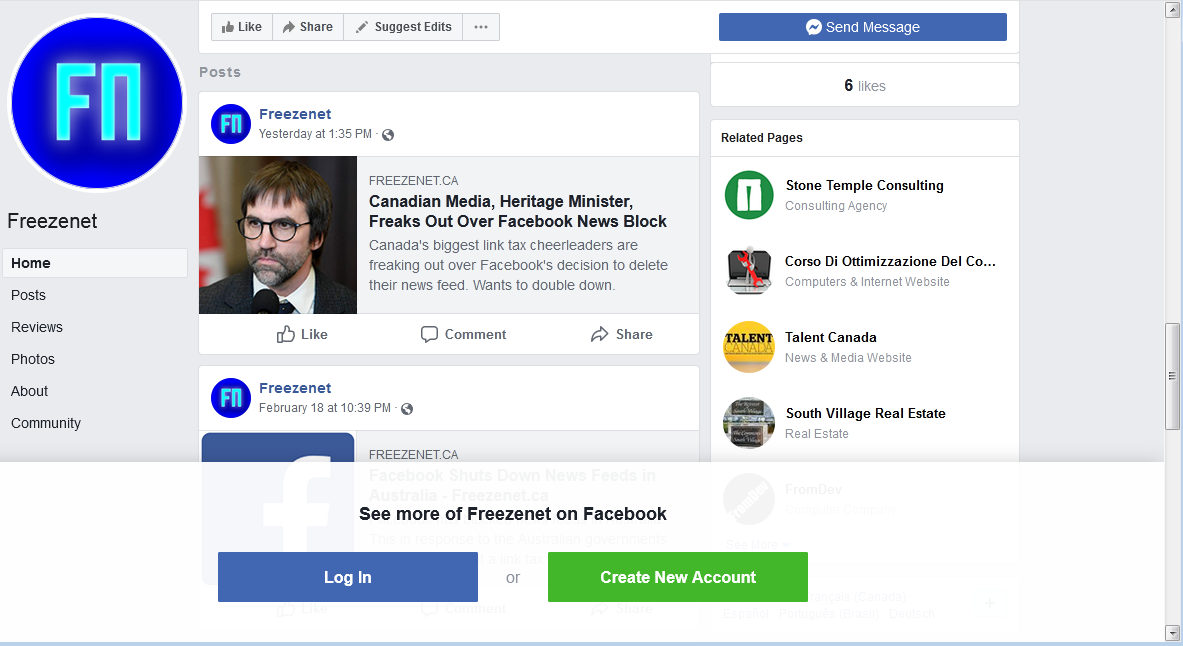Click the vertical scrollbar down arrow
The image size is (1183, 646).
1172,632
